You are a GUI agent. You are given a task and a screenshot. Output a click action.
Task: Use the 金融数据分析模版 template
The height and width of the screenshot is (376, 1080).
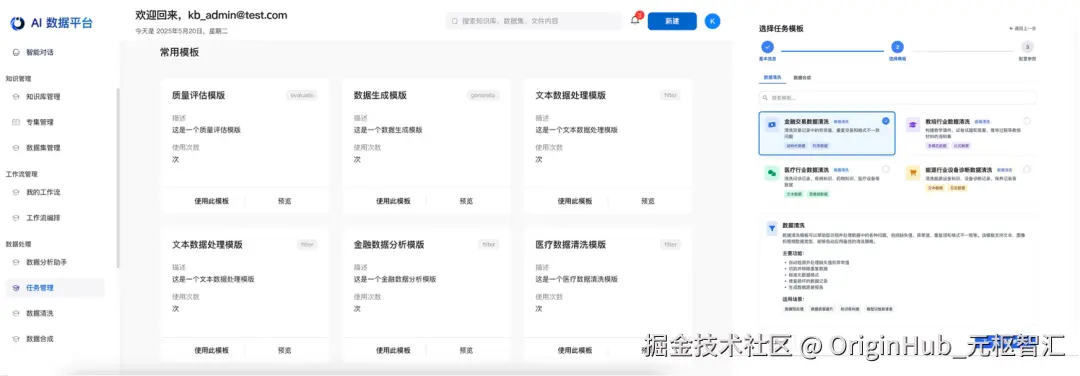393,351
